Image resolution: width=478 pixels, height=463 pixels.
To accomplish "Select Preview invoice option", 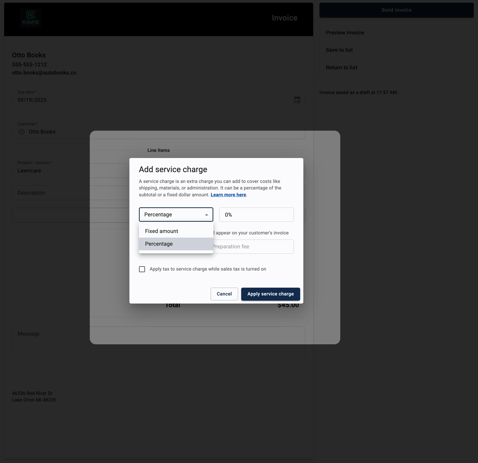I will [x=345, y=33].
